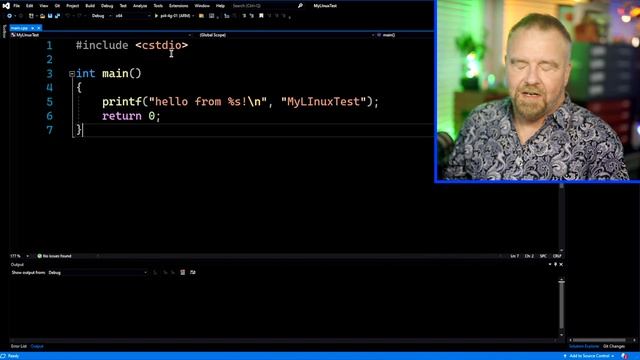The height and width of the screenshot is (360, 640).
Task: Switch to the Output tab at bottom
Action: tap(37, 346)
